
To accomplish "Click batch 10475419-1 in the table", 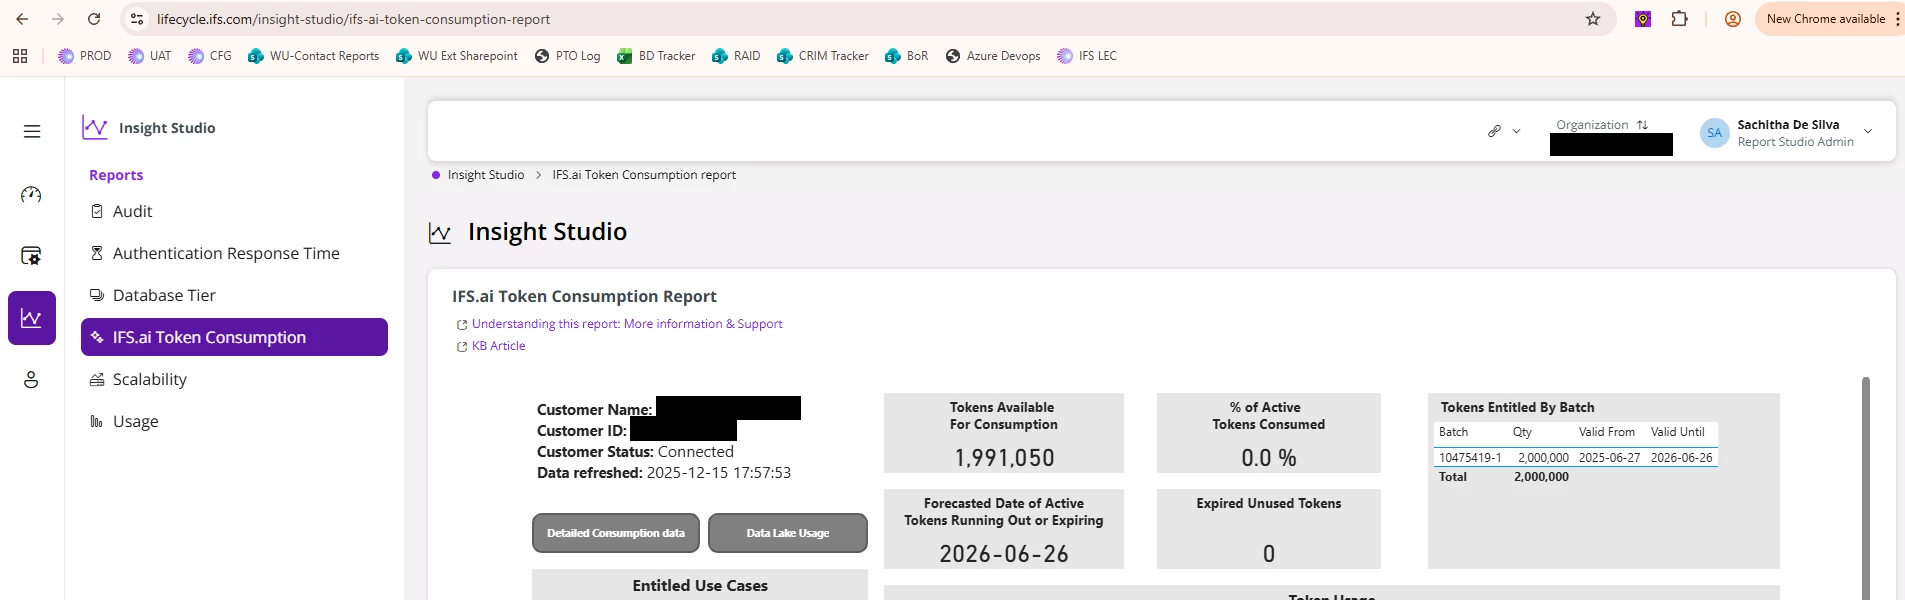I will (1470, 458).
